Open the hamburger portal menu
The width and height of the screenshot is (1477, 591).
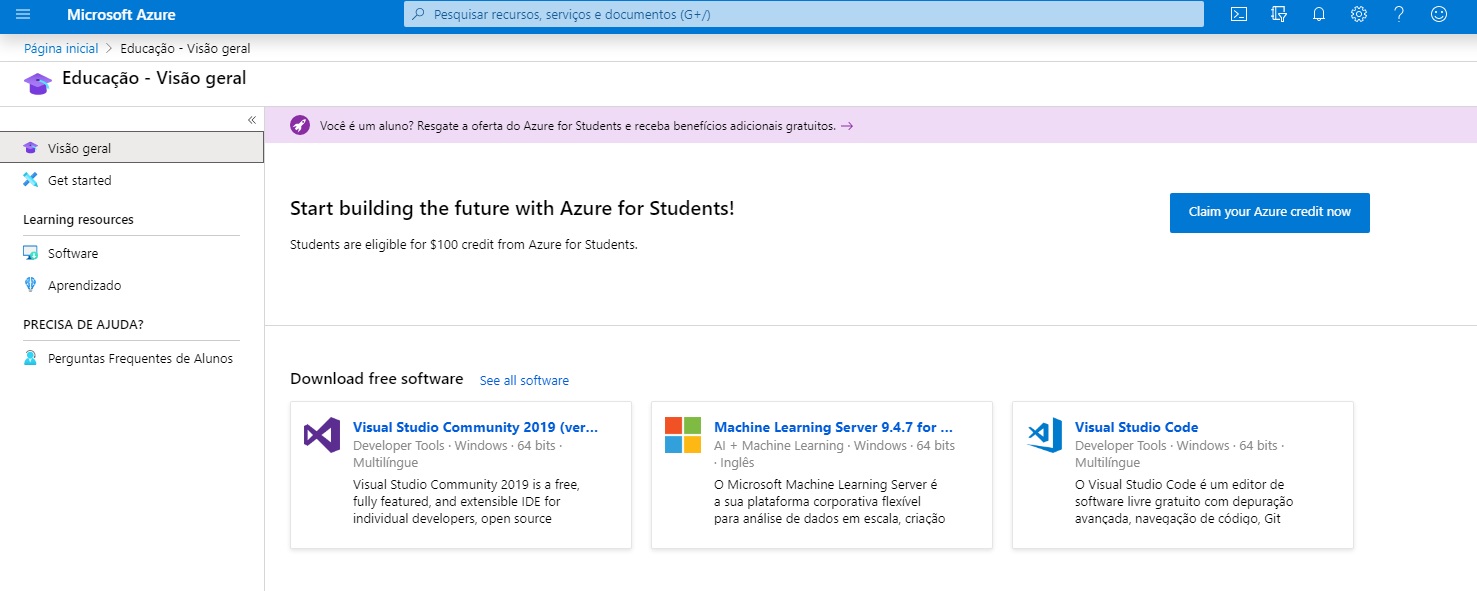click(23, 14)
